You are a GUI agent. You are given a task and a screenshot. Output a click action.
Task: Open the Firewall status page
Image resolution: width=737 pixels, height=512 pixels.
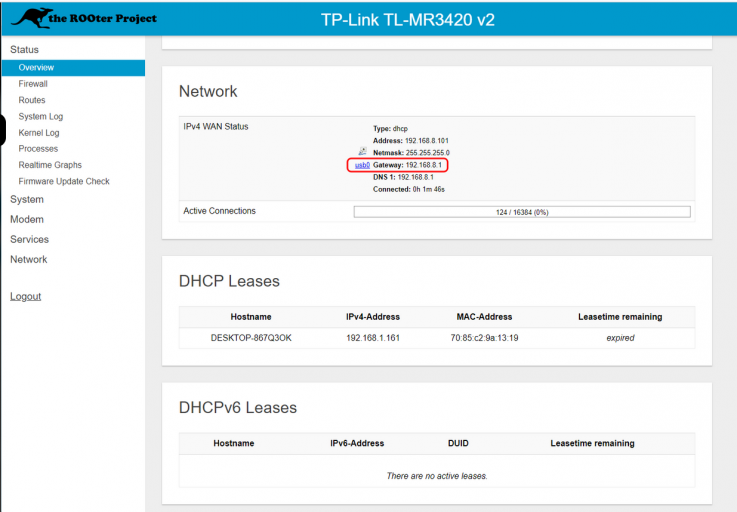click(33, 84)
